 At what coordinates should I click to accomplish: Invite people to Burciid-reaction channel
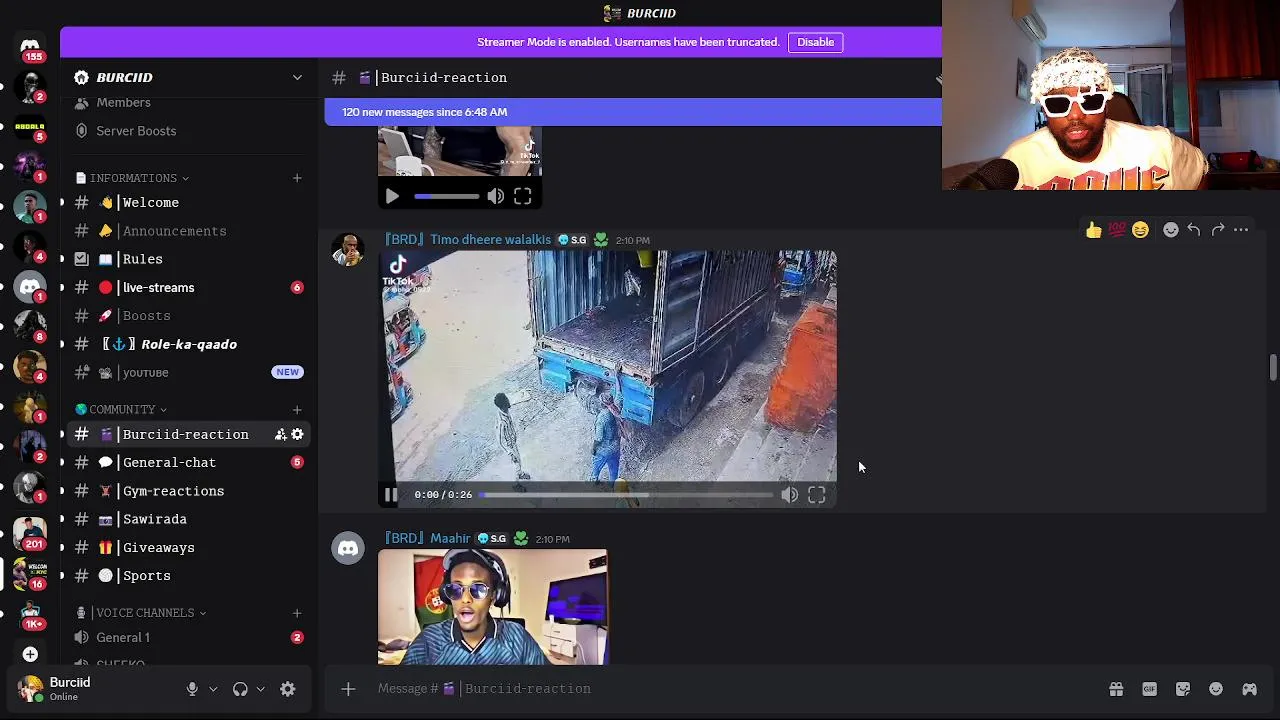(280, 434)
